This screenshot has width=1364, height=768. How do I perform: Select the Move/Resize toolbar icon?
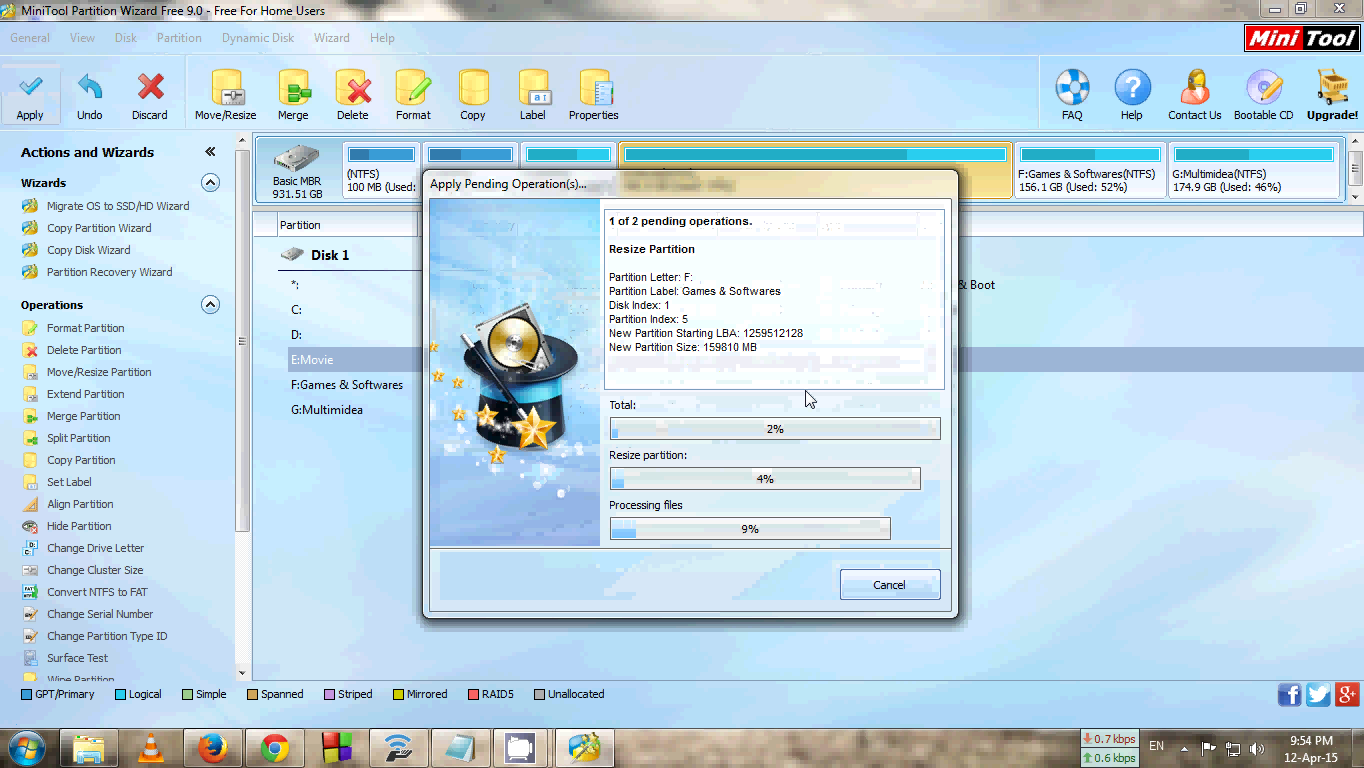click(x=226, y=89)
